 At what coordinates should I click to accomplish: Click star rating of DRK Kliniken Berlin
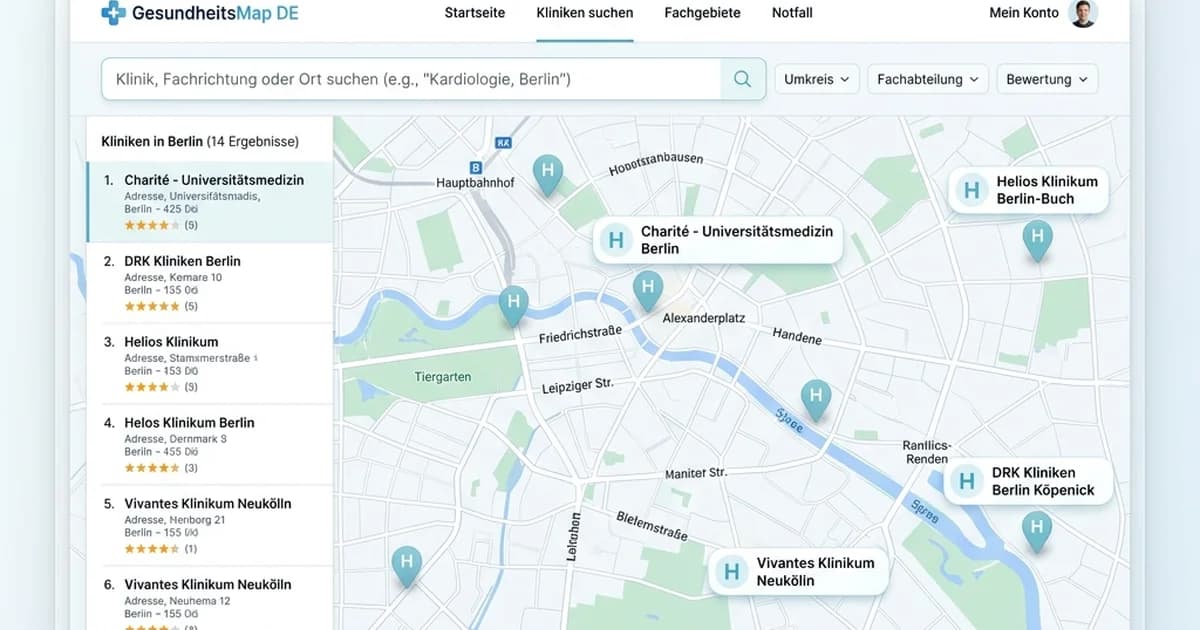tap(152, 306)
